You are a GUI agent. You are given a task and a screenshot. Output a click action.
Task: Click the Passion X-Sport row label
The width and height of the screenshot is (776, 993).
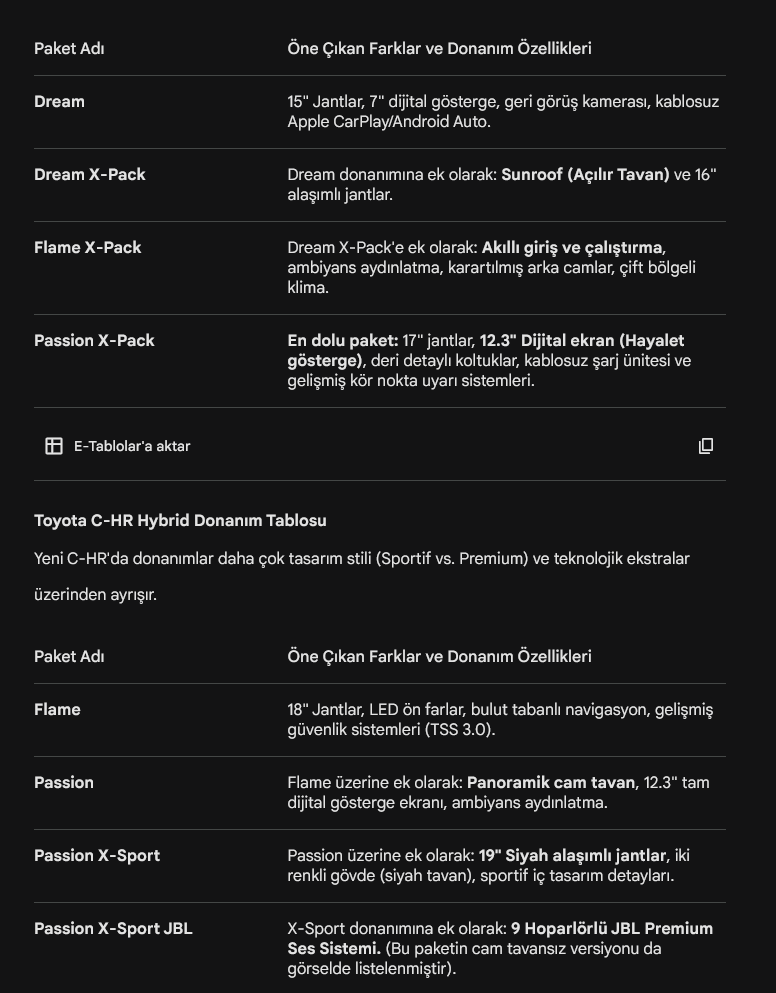point(97,856)
